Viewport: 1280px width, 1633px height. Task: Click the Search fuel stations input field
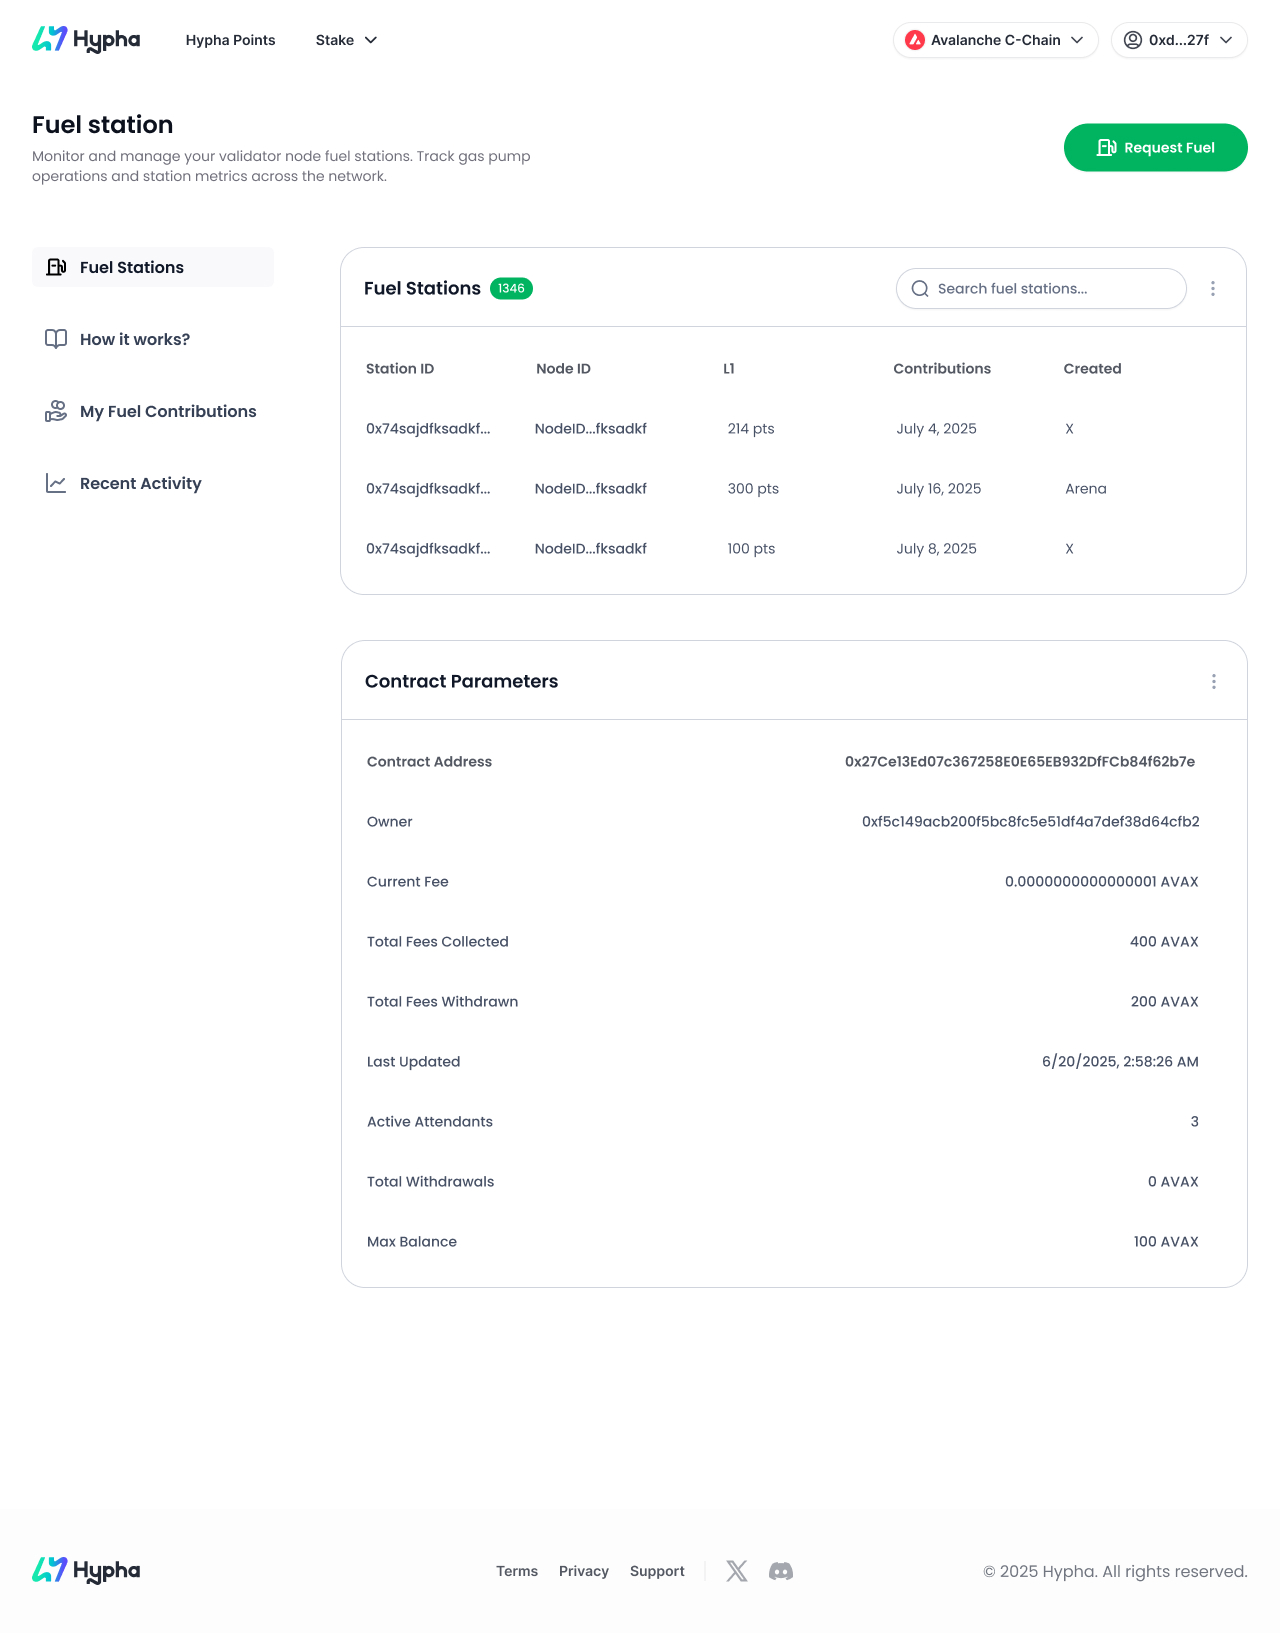coord(1050,289)
